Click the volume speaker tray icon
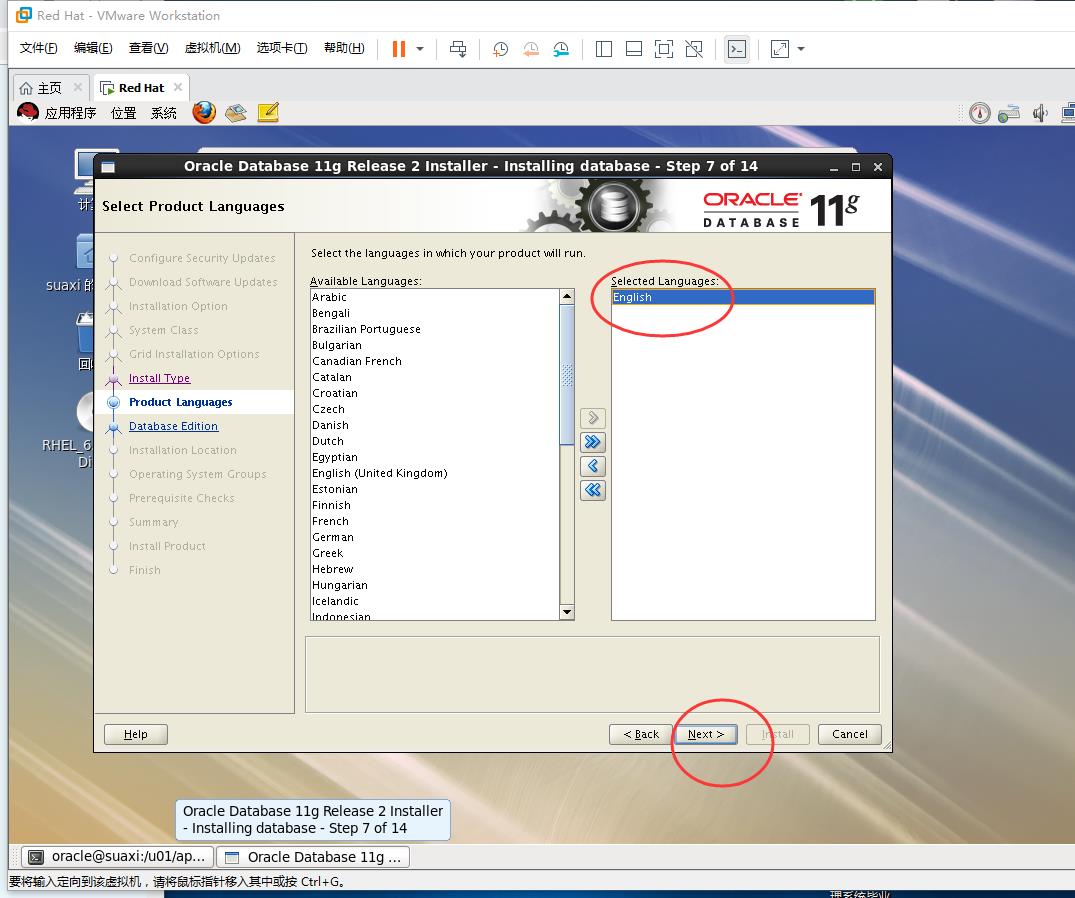 1040,113
